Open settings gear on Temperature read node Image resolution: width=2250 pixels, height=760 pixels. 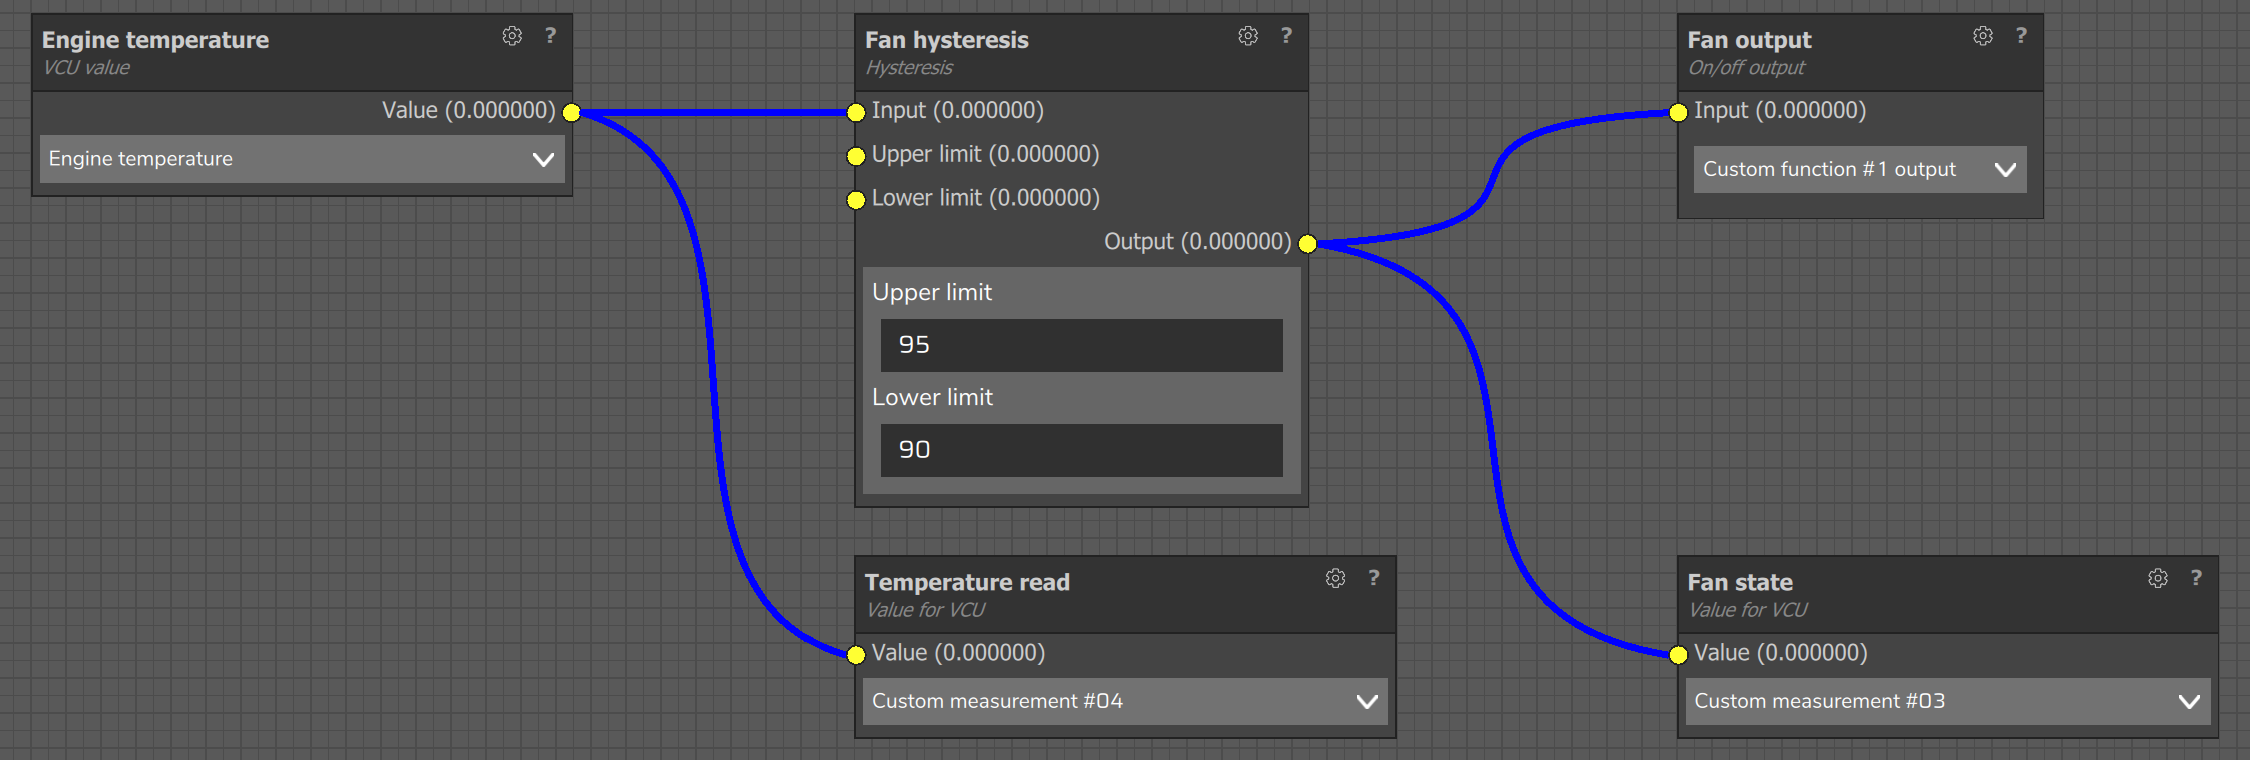point(1335,578)
